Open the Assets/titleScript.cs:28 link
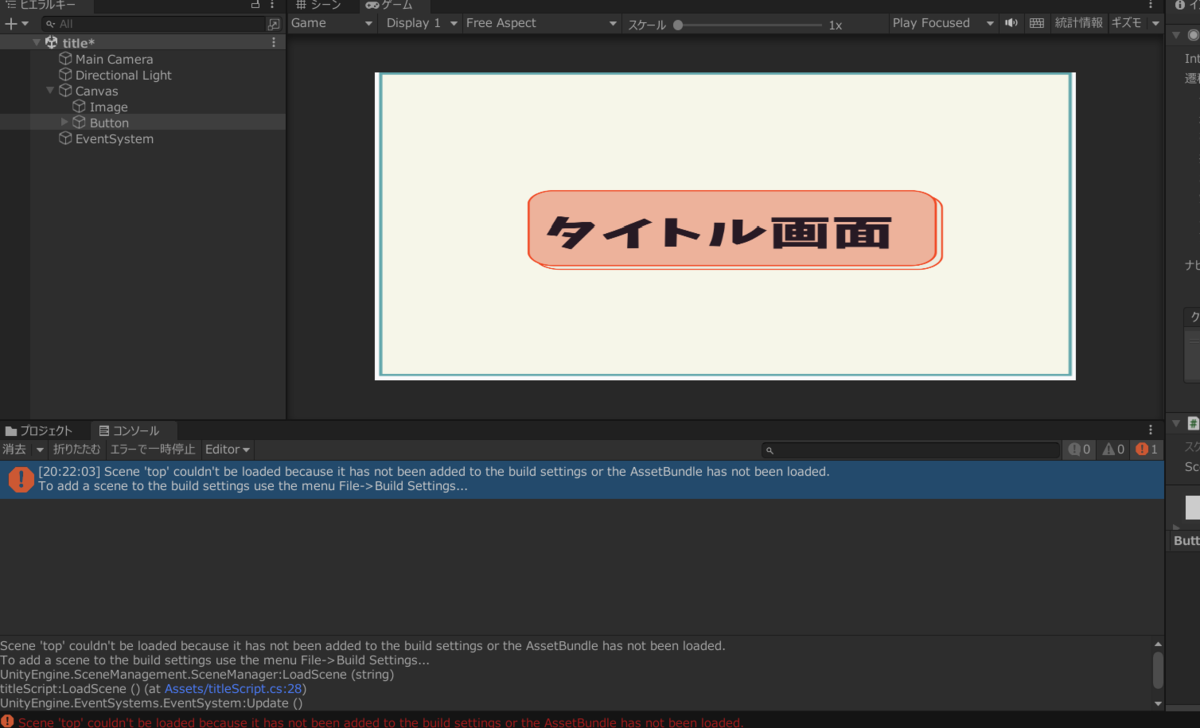This screenshot has height=728, width=1200. pyautogui.click(x=232, y=689)
